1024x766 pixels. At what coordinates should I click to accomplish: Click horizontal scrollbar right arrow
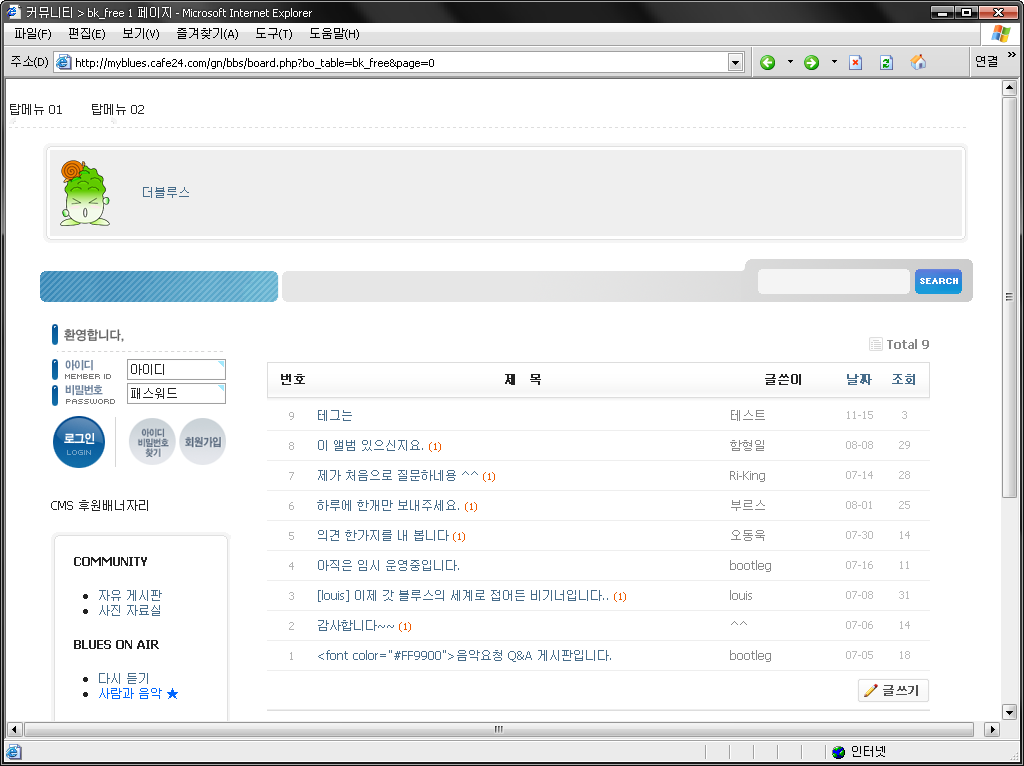992,729
